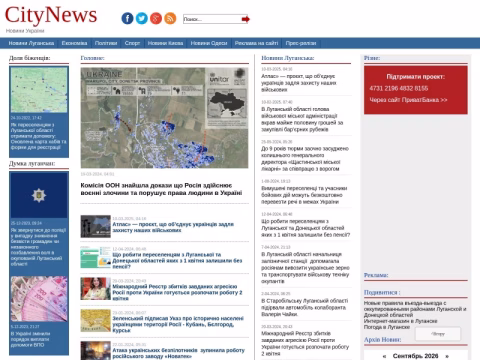
Task: Open Новини Одеси menu item
Action: pyautogui.click(x=209, y=43)
